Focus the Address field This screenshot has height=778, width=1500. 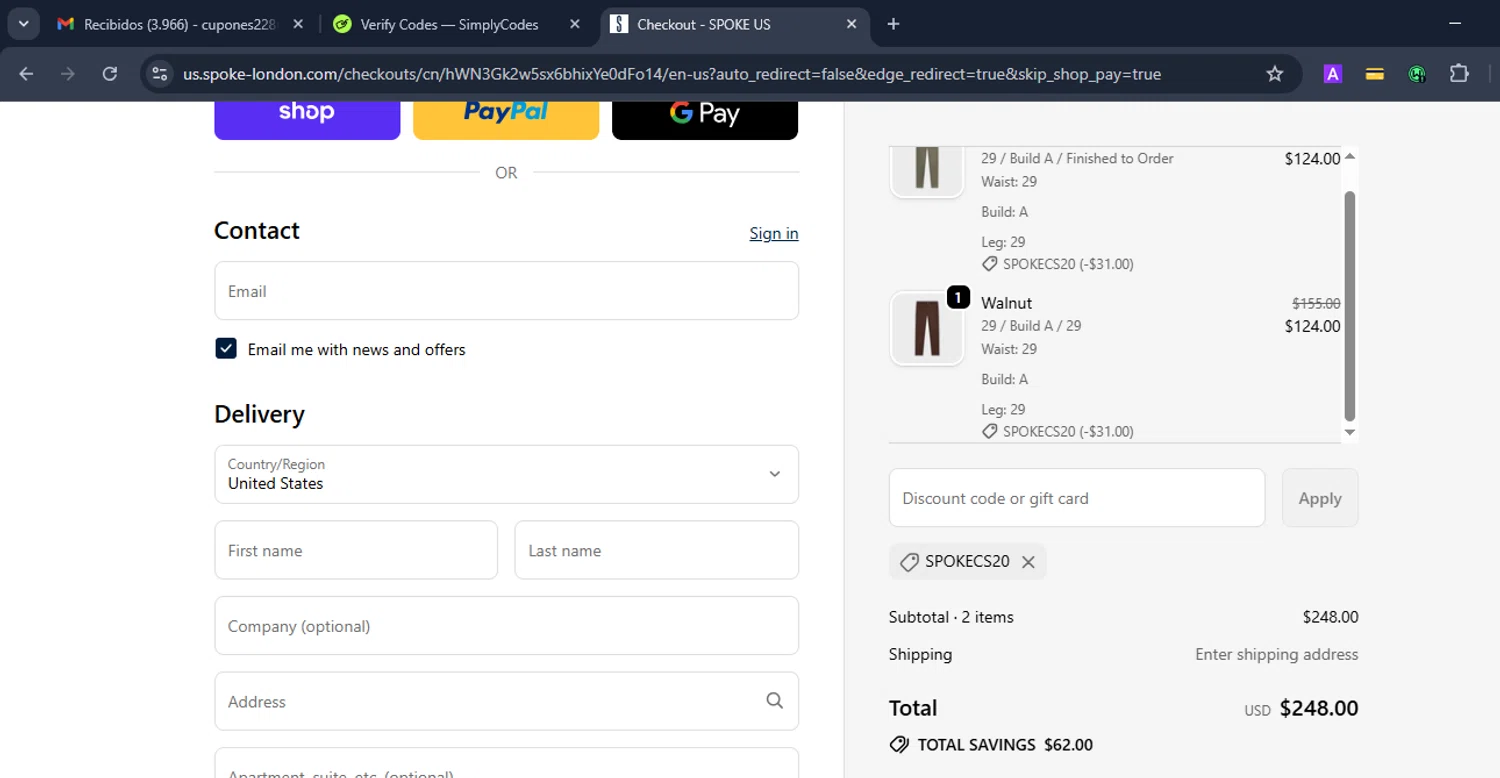click(506, 701)
